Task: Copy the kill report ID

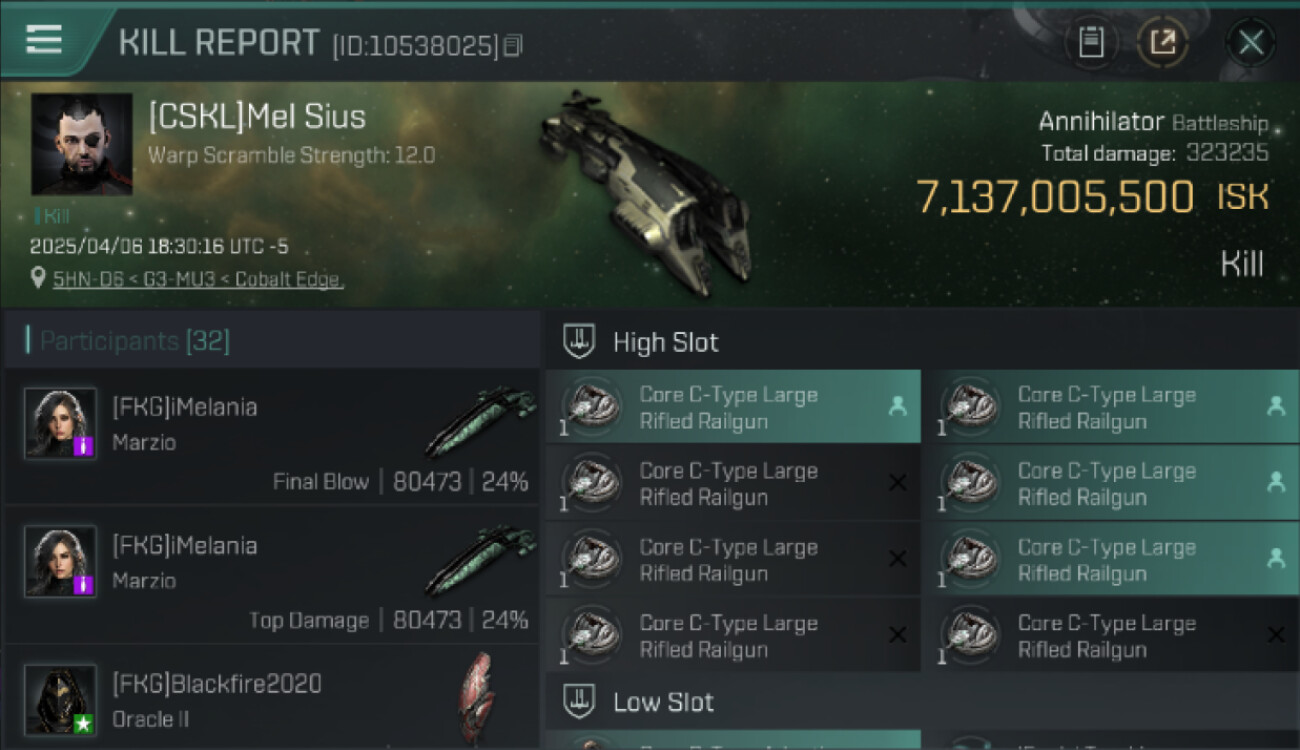Action: point(513,45)
